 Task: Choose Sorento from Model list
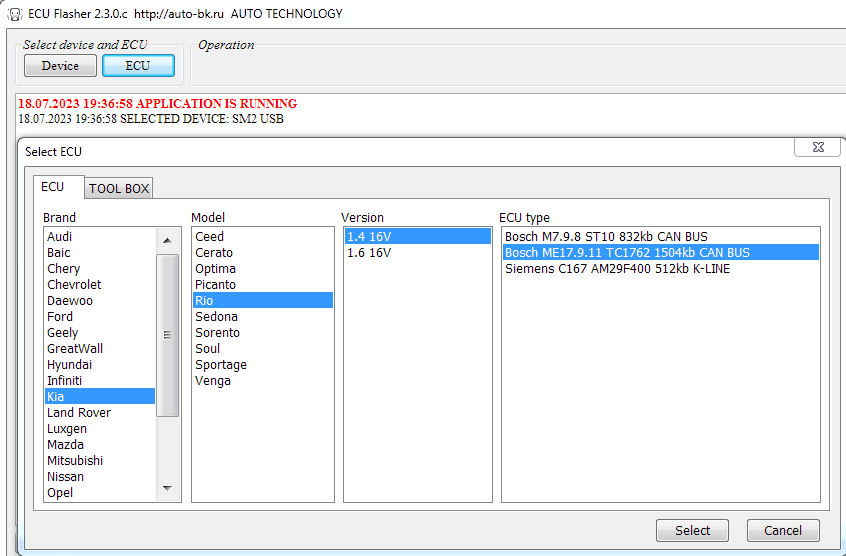[x=218, y=333]
